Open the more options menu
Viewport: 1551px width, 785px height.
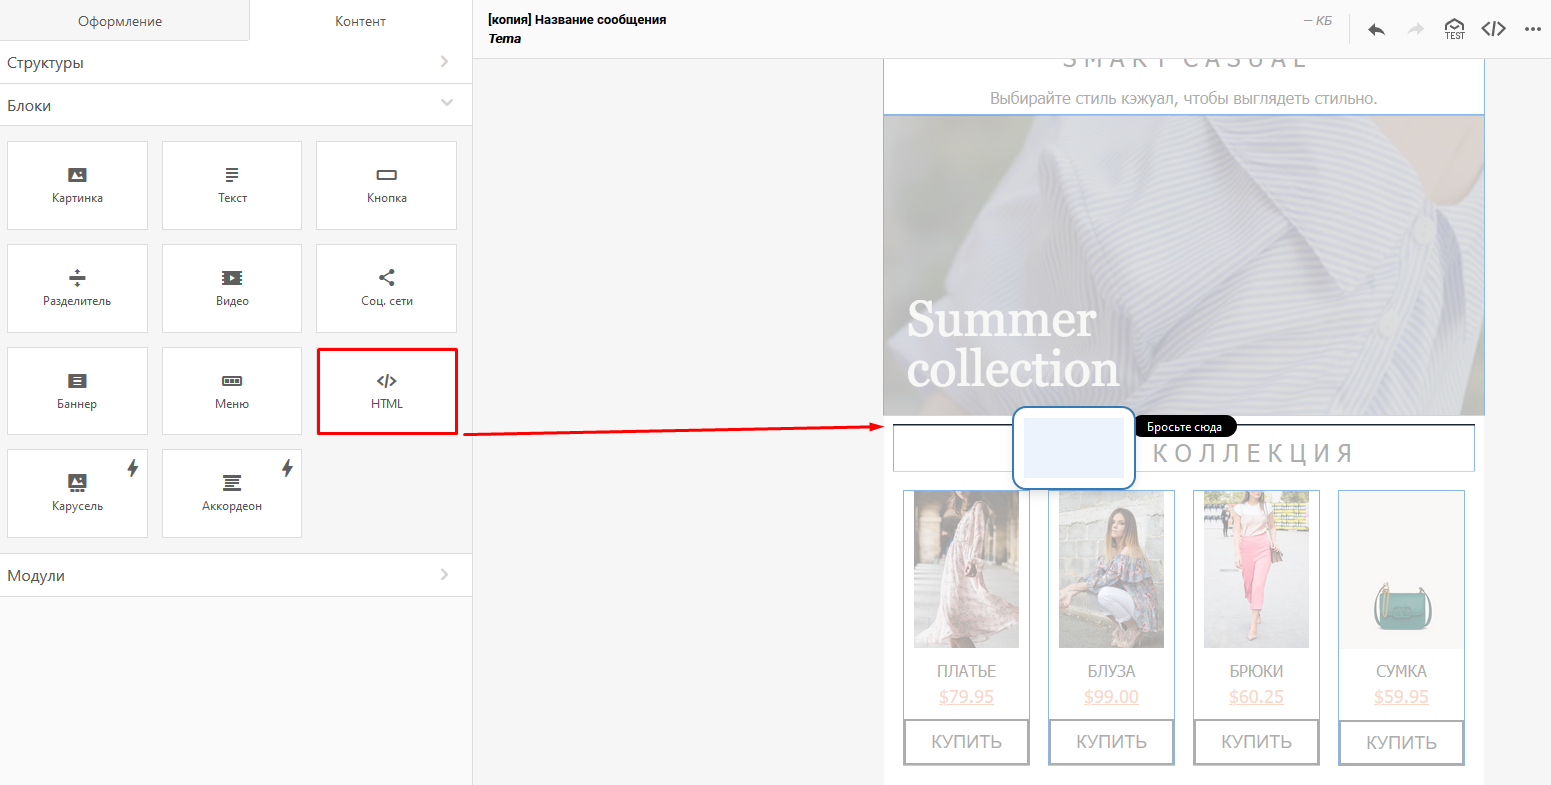coord(1533,29)
